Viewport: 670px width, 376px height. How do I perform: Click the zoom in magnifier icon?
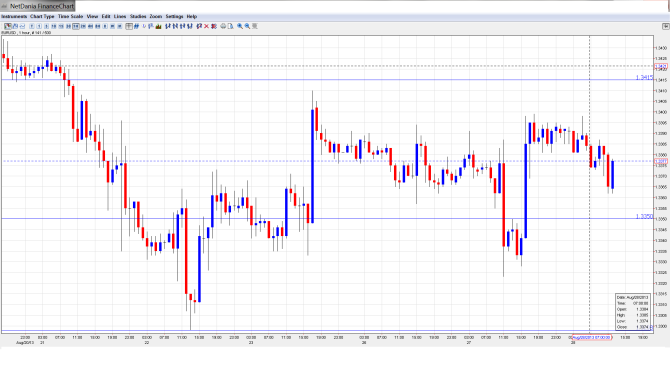pyautogui.click(x=240, y=26)
